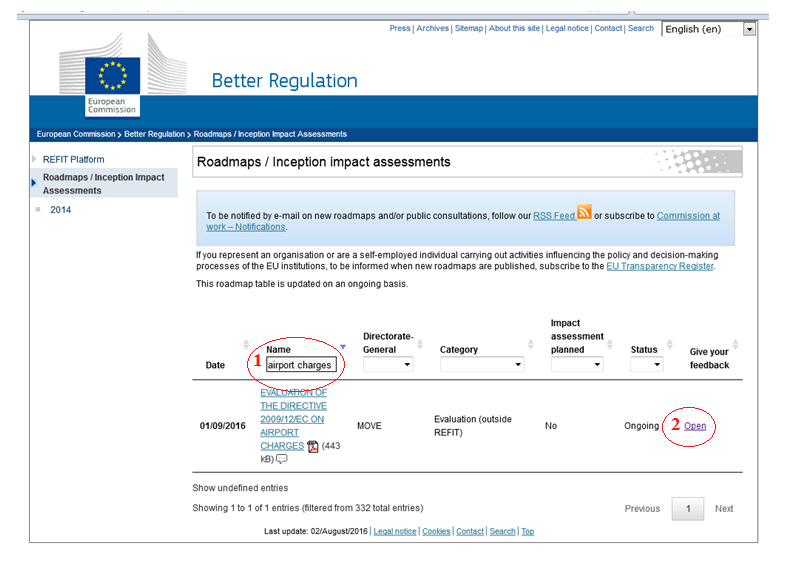Open Evaluation of Directive 2009/12/EC document link

click(x=293, y=419)
